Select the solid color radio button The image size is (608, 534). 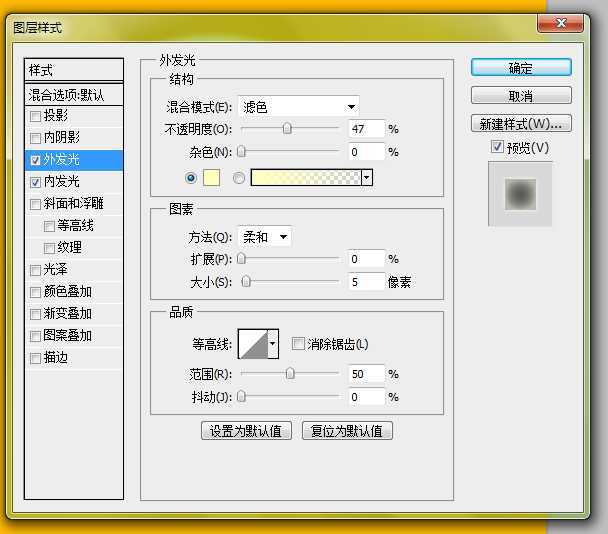coord(190,178)
